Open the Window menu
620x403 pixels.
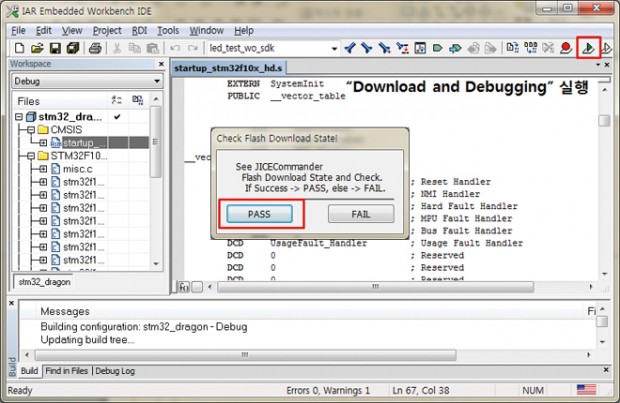(x=206, y=30)
